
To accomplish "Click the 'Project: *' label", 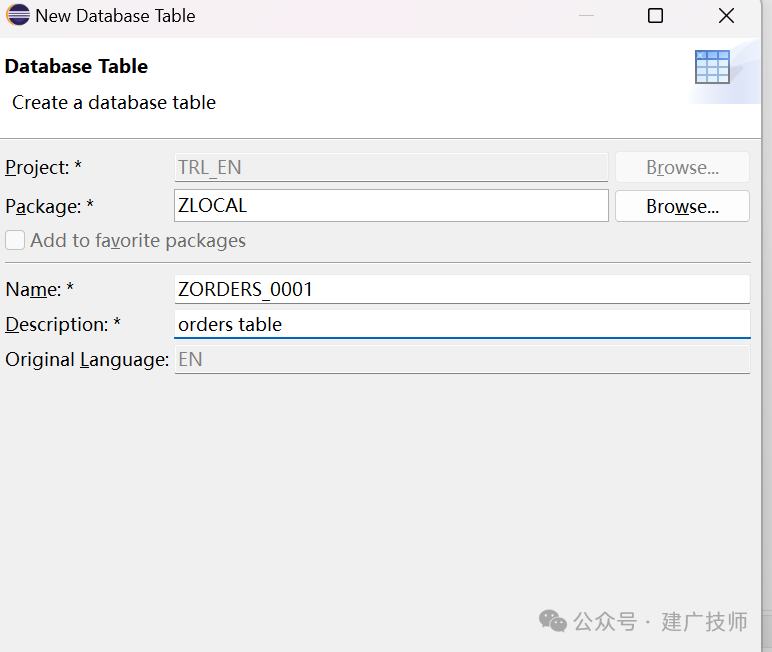I will pyautogui.click(x=43, y=167).
